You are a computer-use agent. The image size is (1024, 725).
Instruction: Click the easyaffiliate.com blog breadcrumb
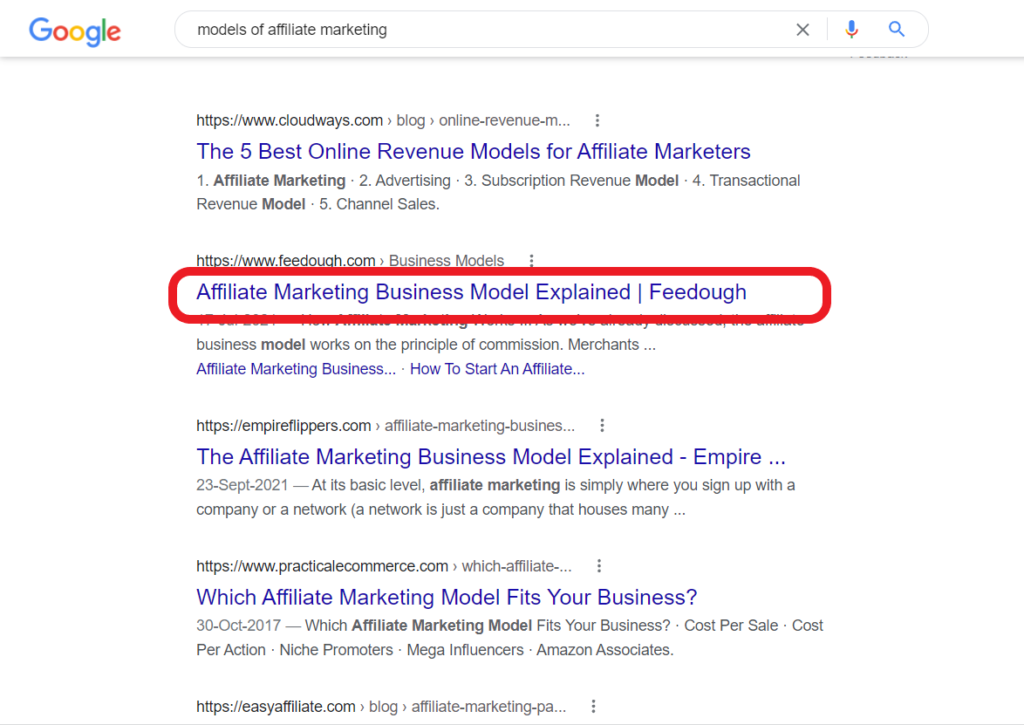(383, 706)
